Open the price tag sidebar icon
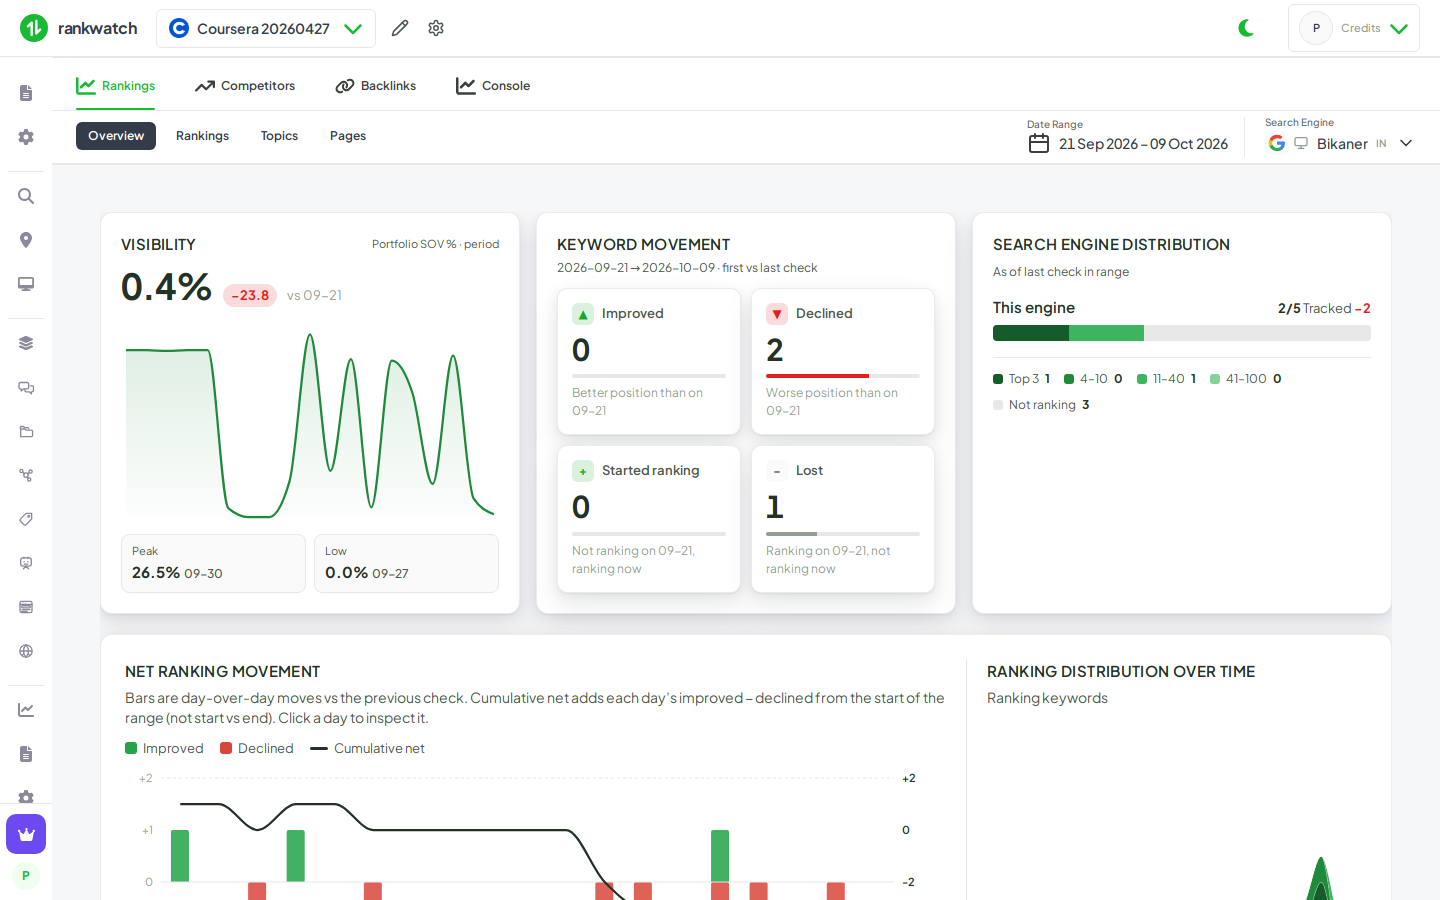The image size is (1440, 900). 26,519
